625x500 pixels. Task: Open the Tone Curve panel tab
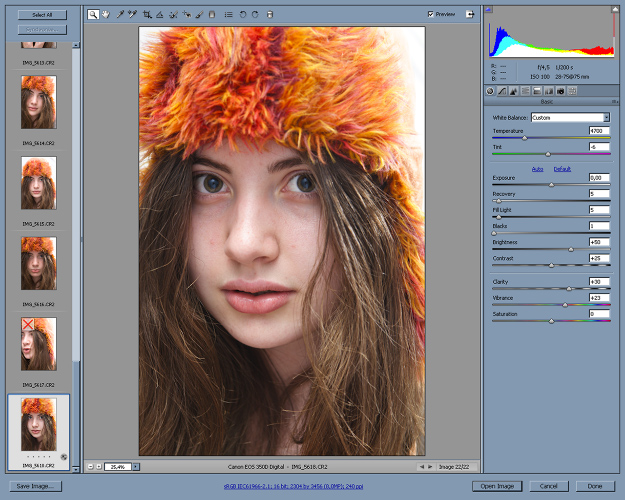tap(502, 90)
